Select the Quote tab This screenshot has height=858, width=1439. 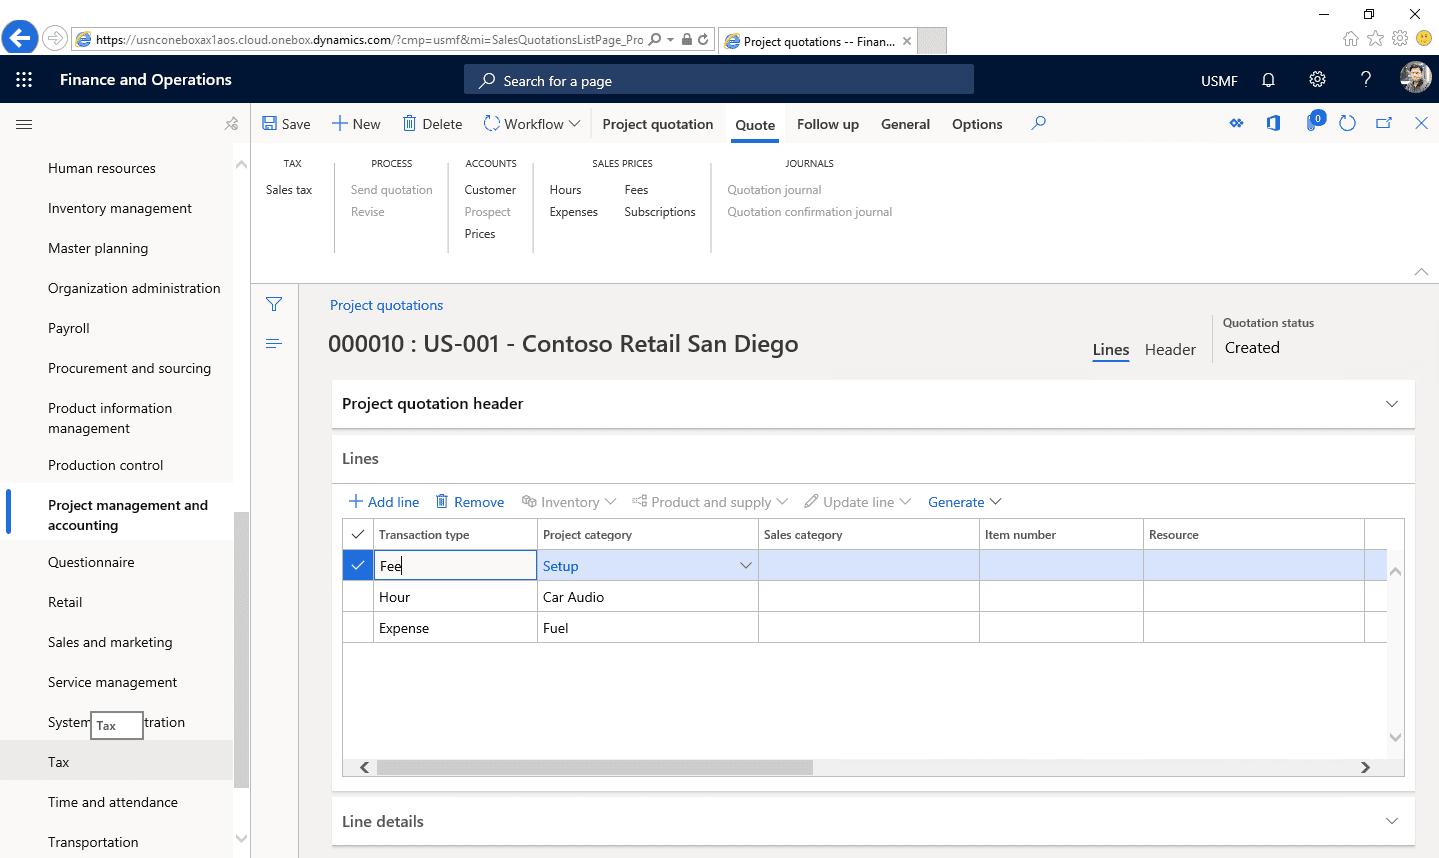click(755, 125)
